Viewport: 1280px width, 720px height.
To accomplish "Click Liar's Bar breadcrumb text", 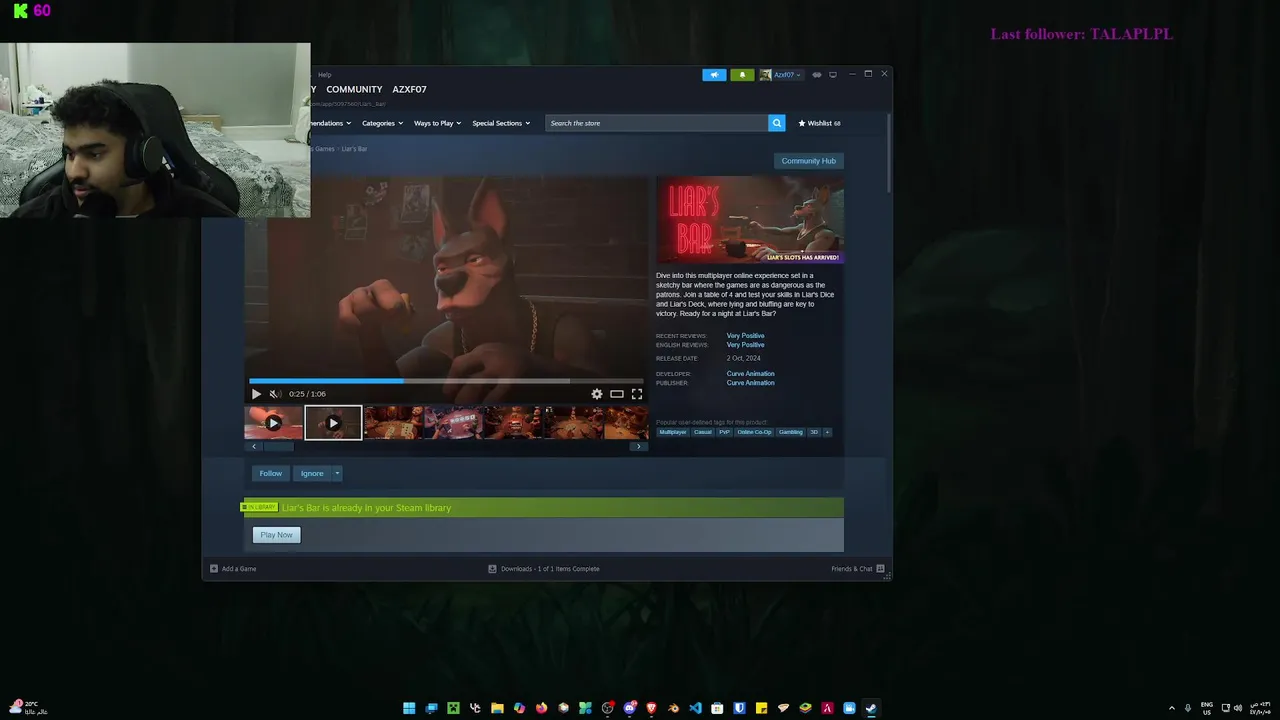I will pos(354,149).
